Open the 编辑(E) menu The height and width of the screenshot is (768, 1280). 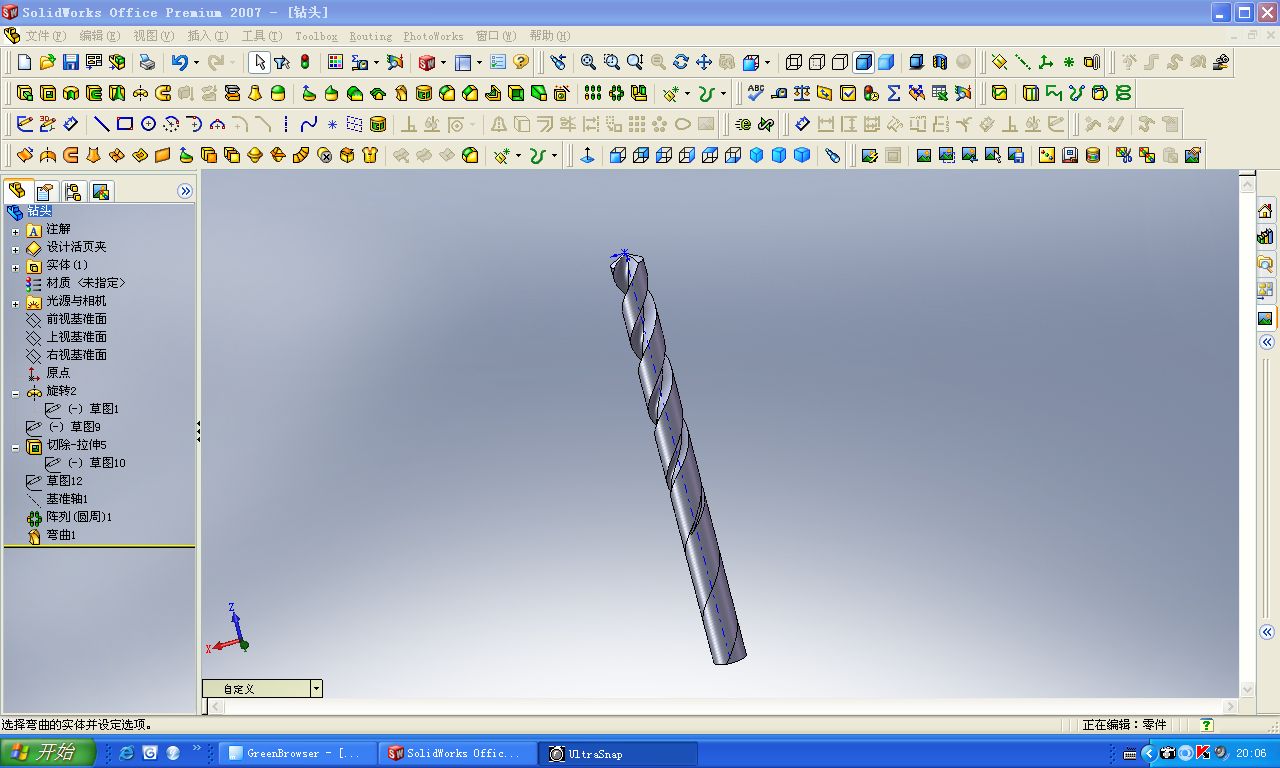click(x=100, y=36)
